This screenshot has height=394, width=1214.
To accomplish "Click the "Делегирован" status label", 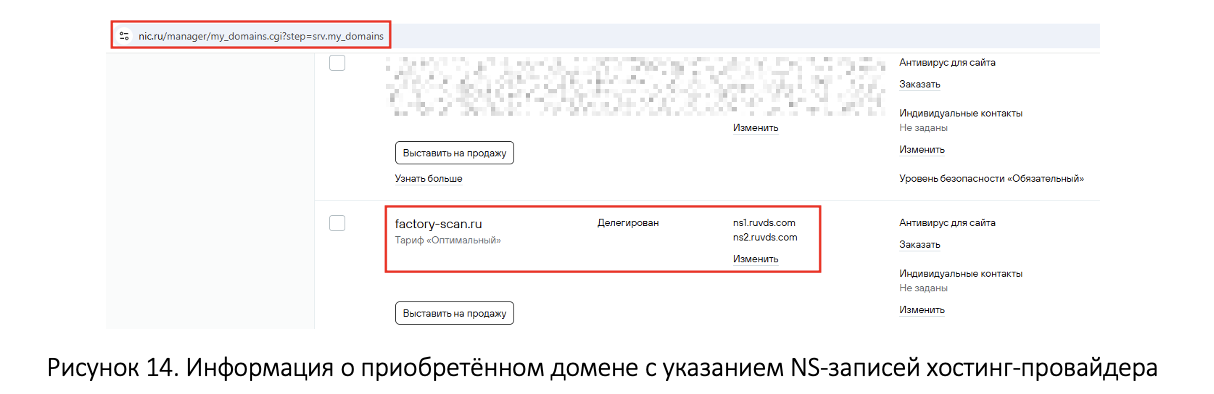I will [628, 222].
